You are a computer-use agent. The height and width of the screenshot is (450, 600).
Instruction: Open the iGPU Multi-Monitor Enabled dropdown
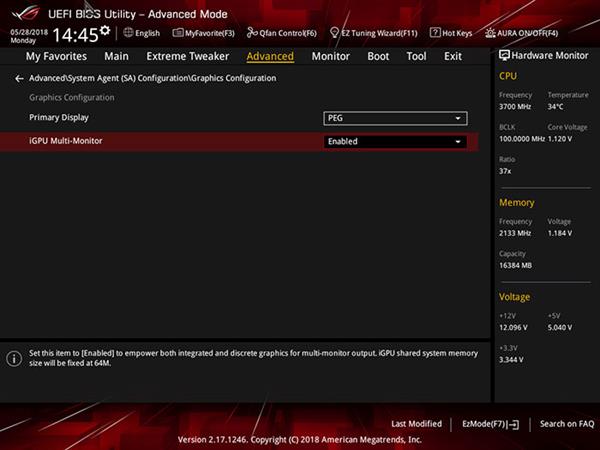pyautogui.click(x=395, y=142)
